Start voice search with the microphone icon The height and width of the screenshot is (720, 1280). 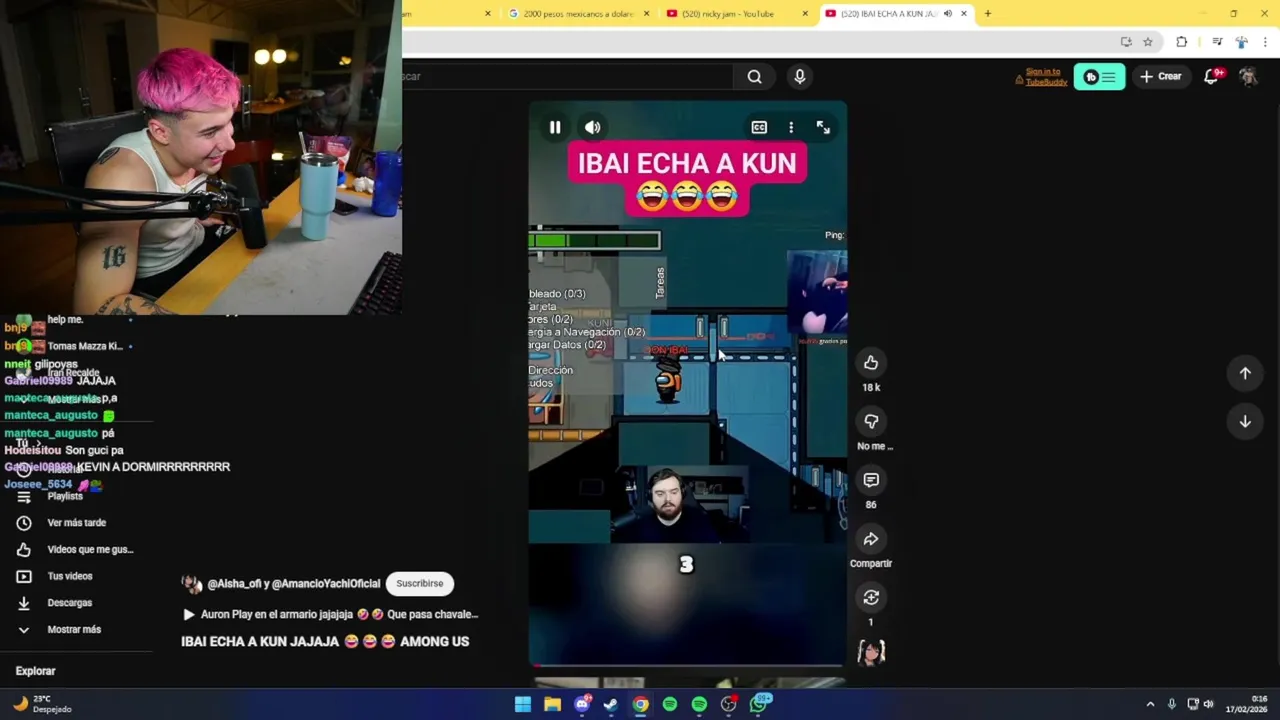click(799, 76)
